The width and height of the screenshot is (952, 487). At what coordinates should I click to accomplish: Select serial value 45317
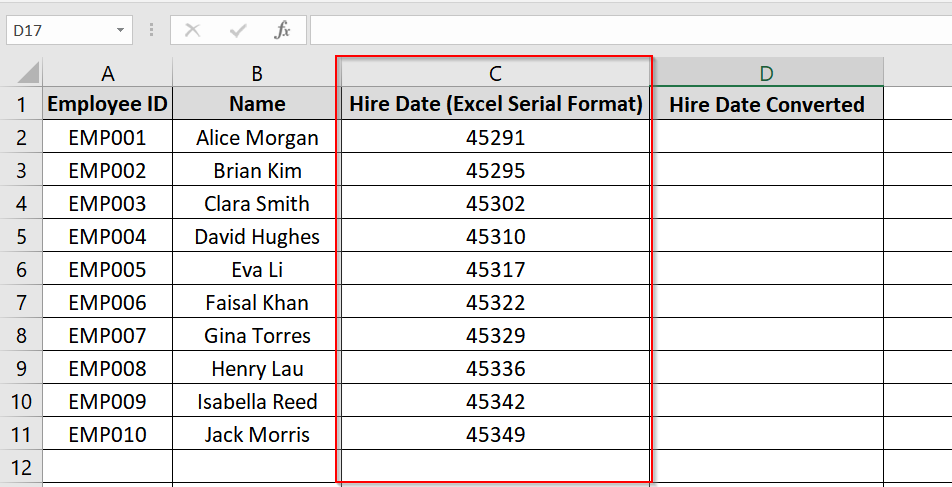tap(495, 268)
